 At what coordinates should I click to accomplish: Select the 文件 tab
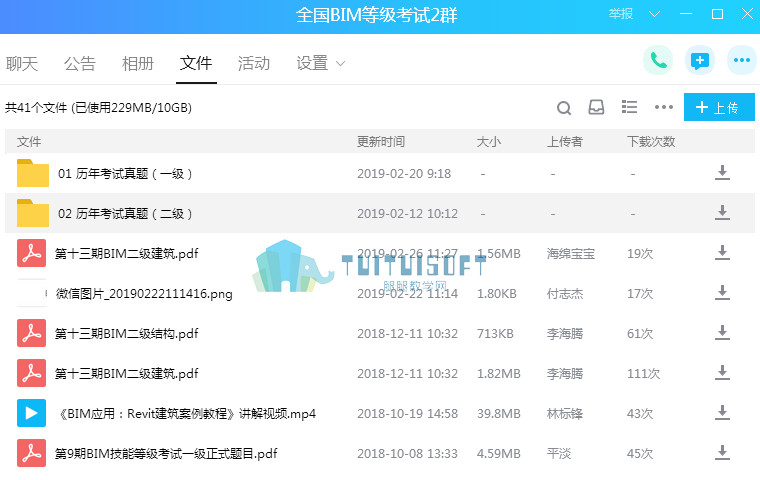pyautogui.click(x=196, y=63)
